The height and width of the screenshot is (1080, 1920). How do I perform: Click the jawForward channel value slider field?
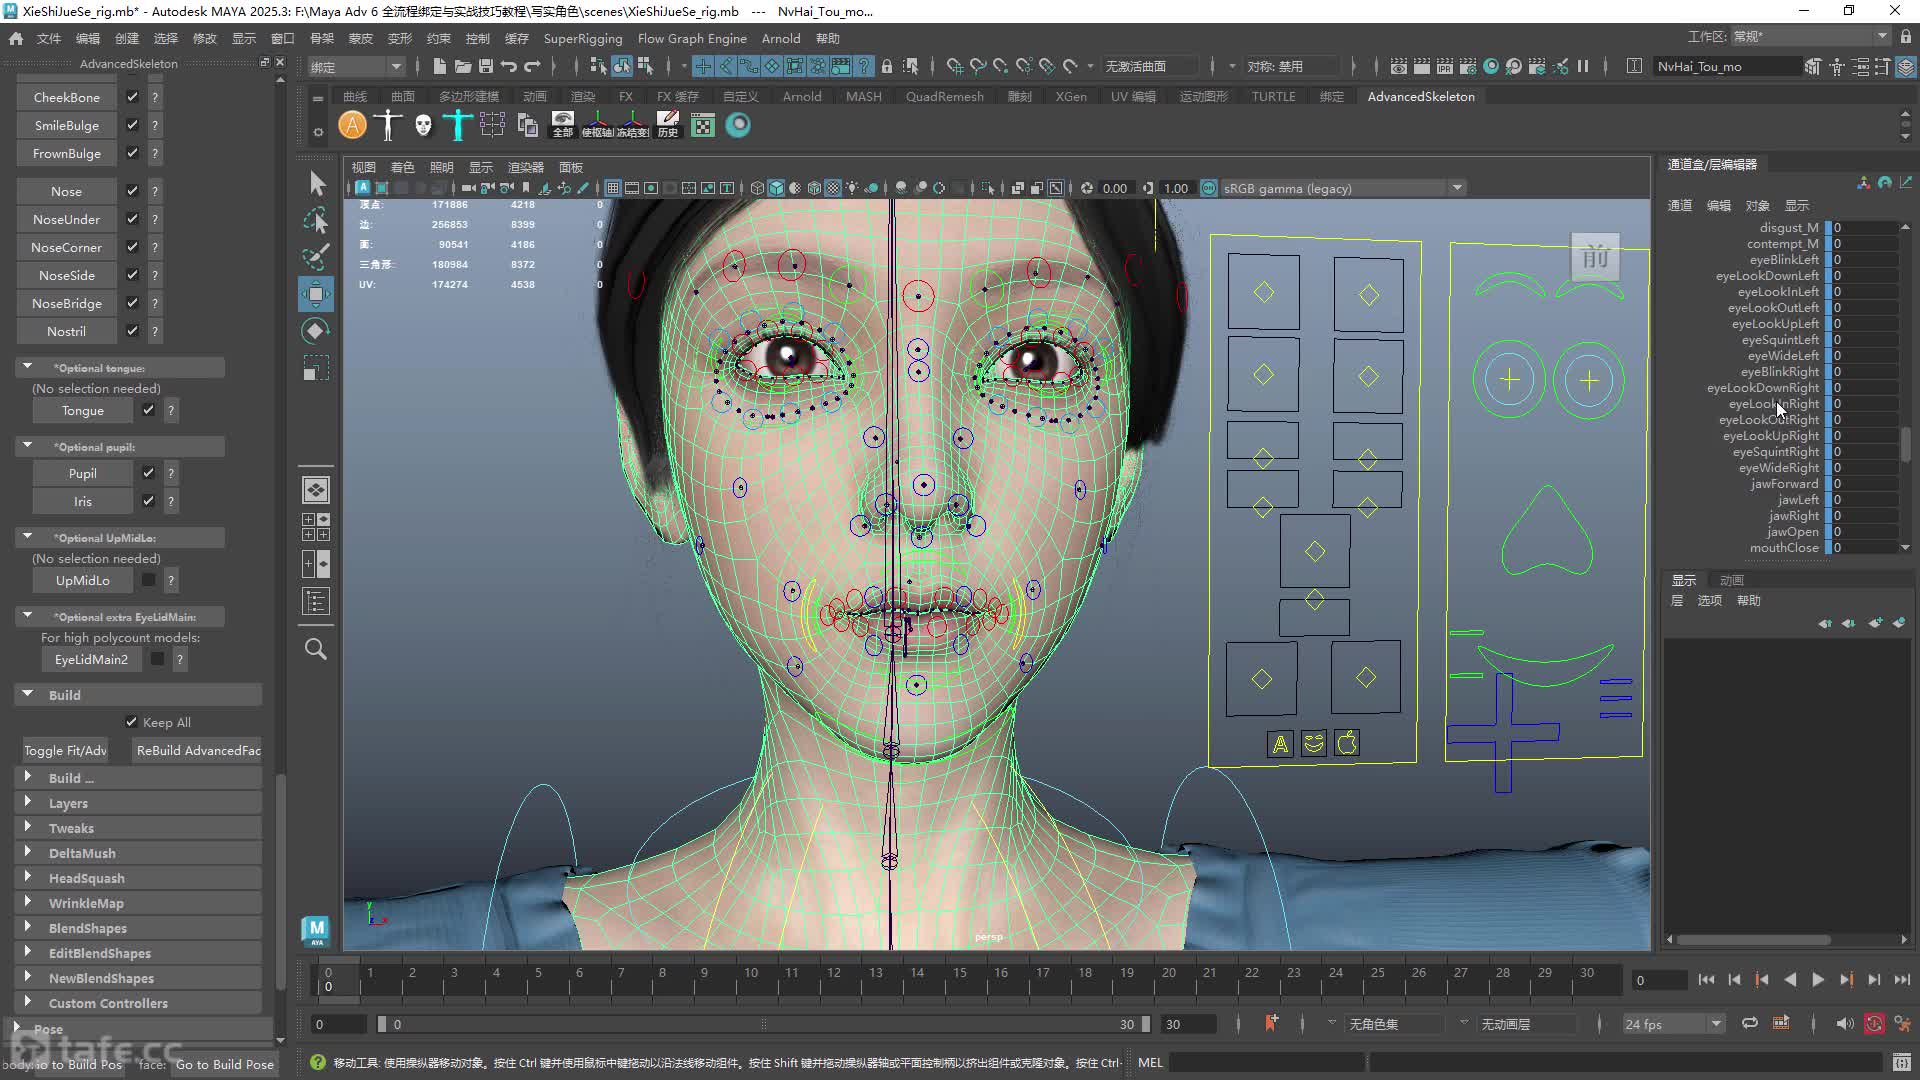click(x=1864, y=484)
